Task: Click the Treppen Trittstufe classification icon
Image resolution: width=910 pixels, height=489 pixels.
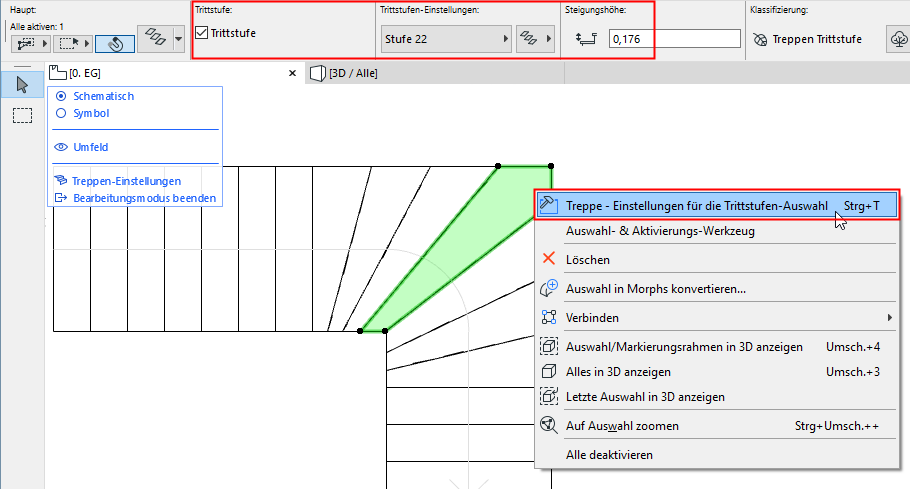Action: click(x=760, y=39)
